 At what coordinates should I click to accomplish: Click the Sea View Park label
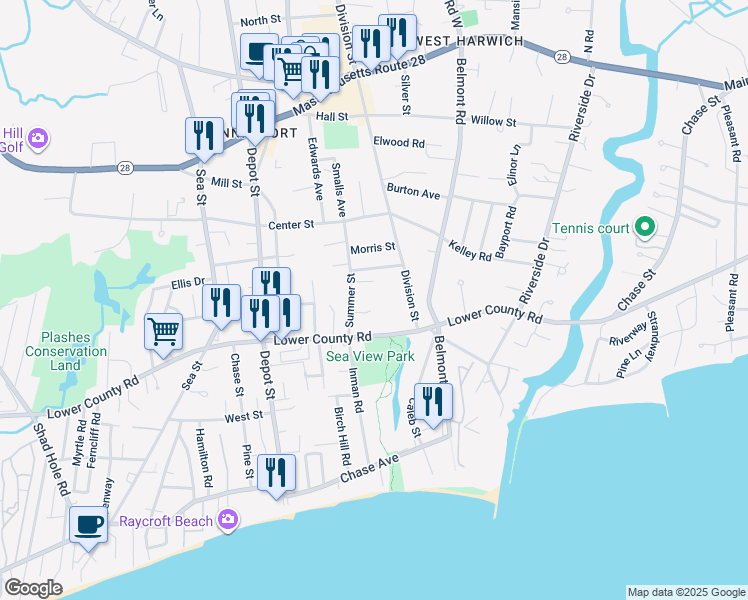pyautogui.click(x=370, y=356)
